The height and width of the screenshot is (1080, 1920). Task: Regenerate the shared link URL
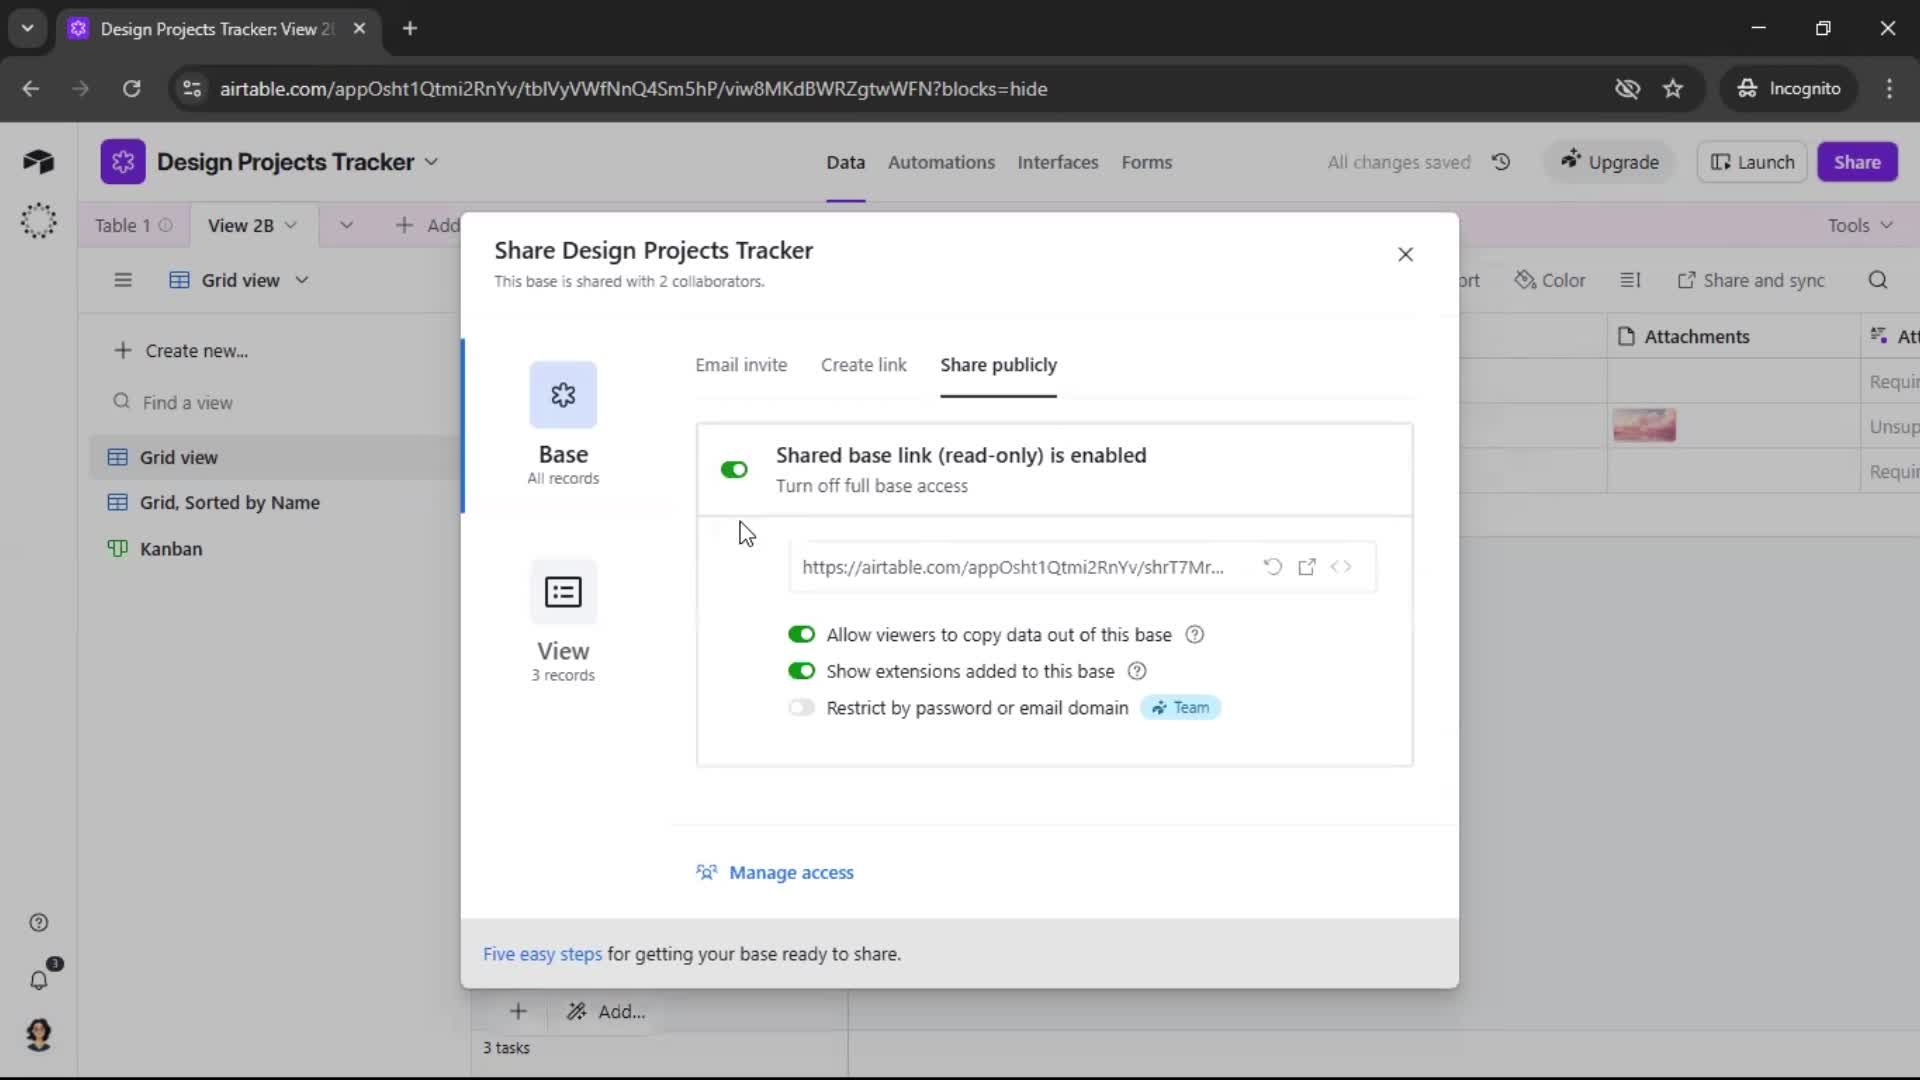click(1272, 567)
